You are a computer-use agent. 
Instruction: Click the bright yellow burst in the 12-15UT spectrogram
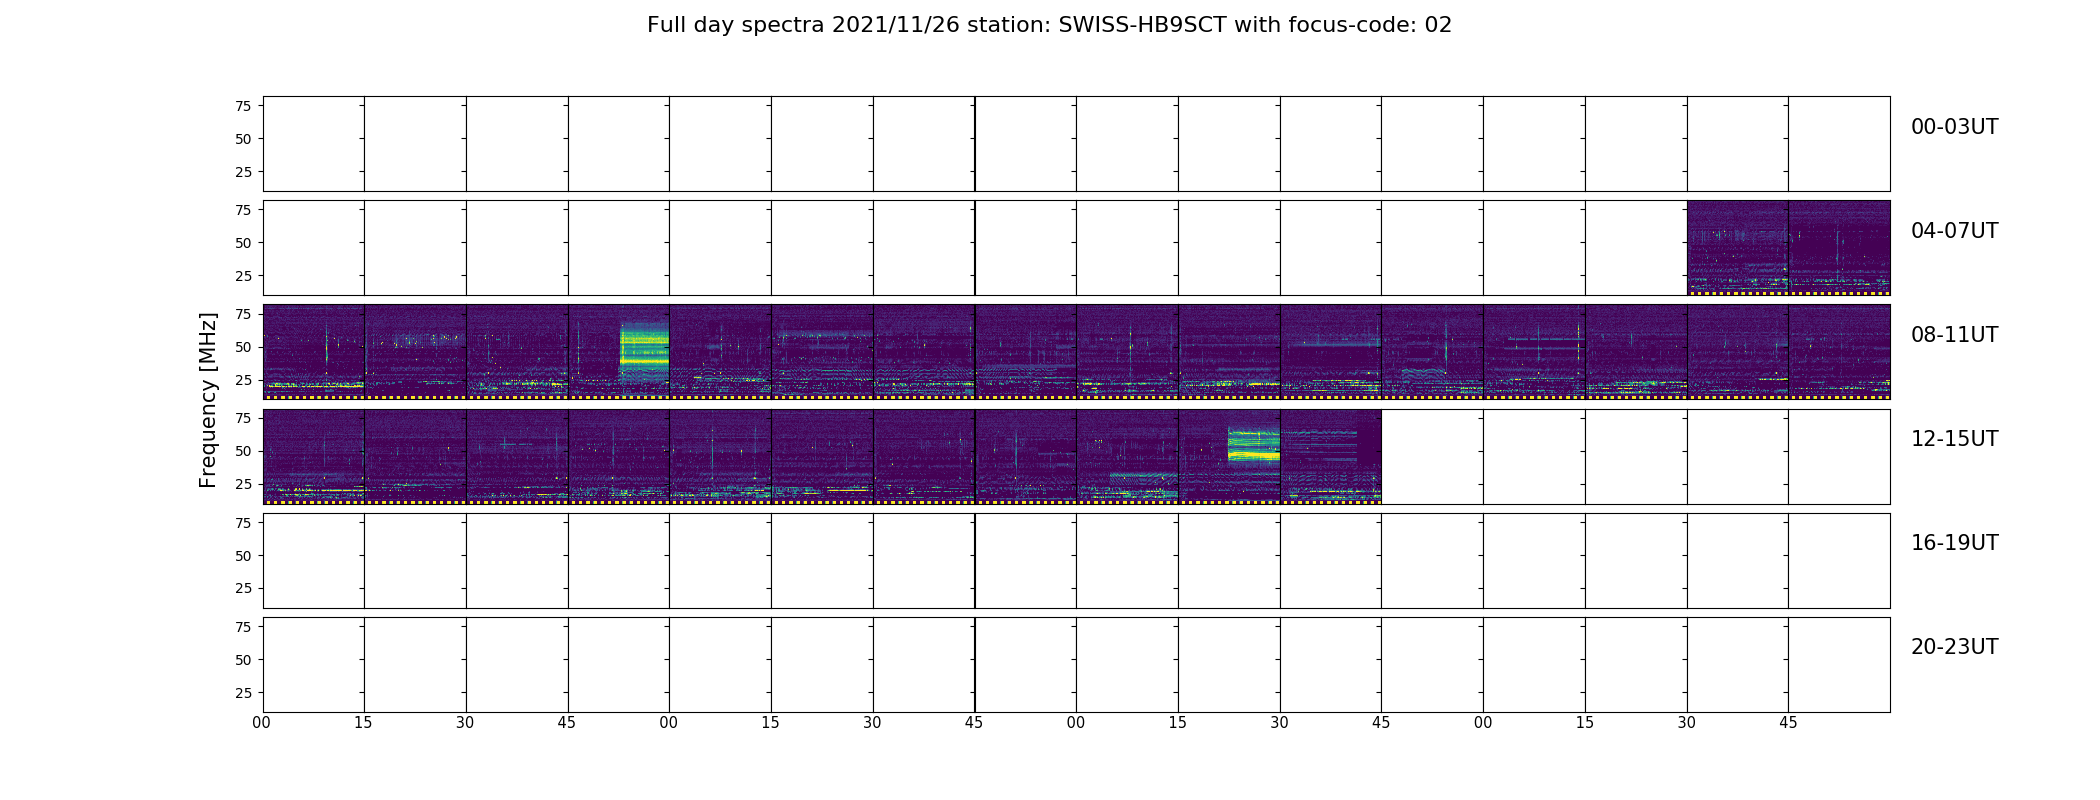point(1253,445)
